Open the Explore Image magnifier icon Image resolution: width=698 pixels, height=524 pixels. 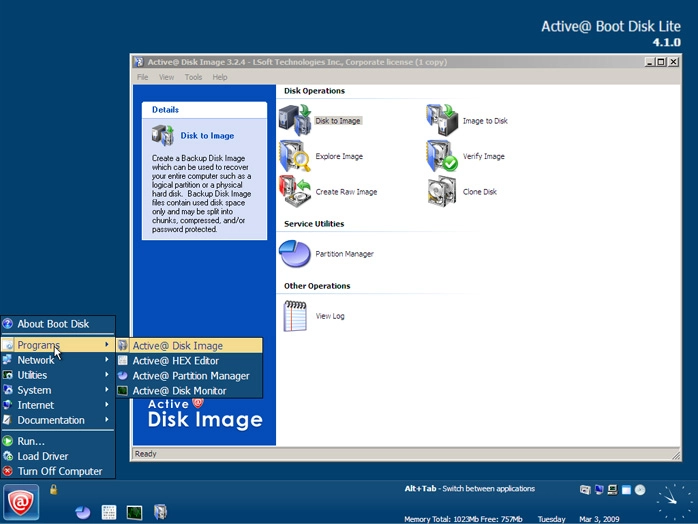[295, 156]
